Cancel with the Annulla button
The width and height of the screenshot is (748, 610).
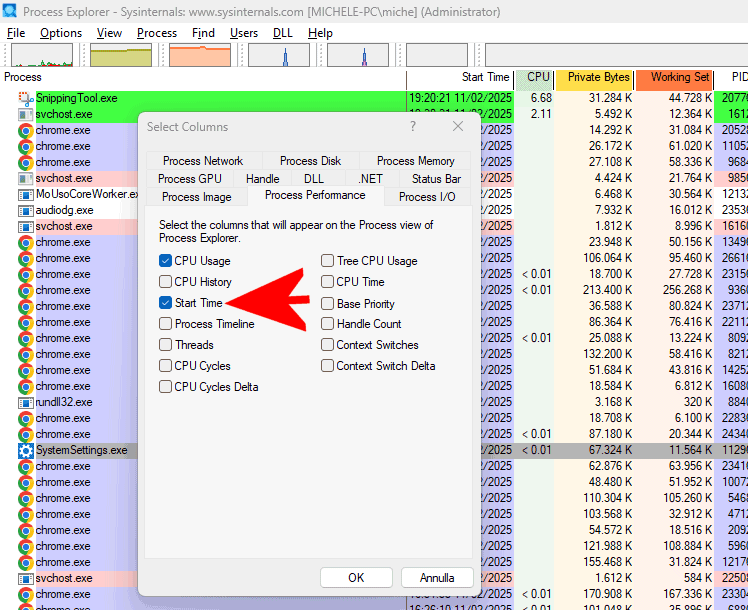[x=437, y=578]
